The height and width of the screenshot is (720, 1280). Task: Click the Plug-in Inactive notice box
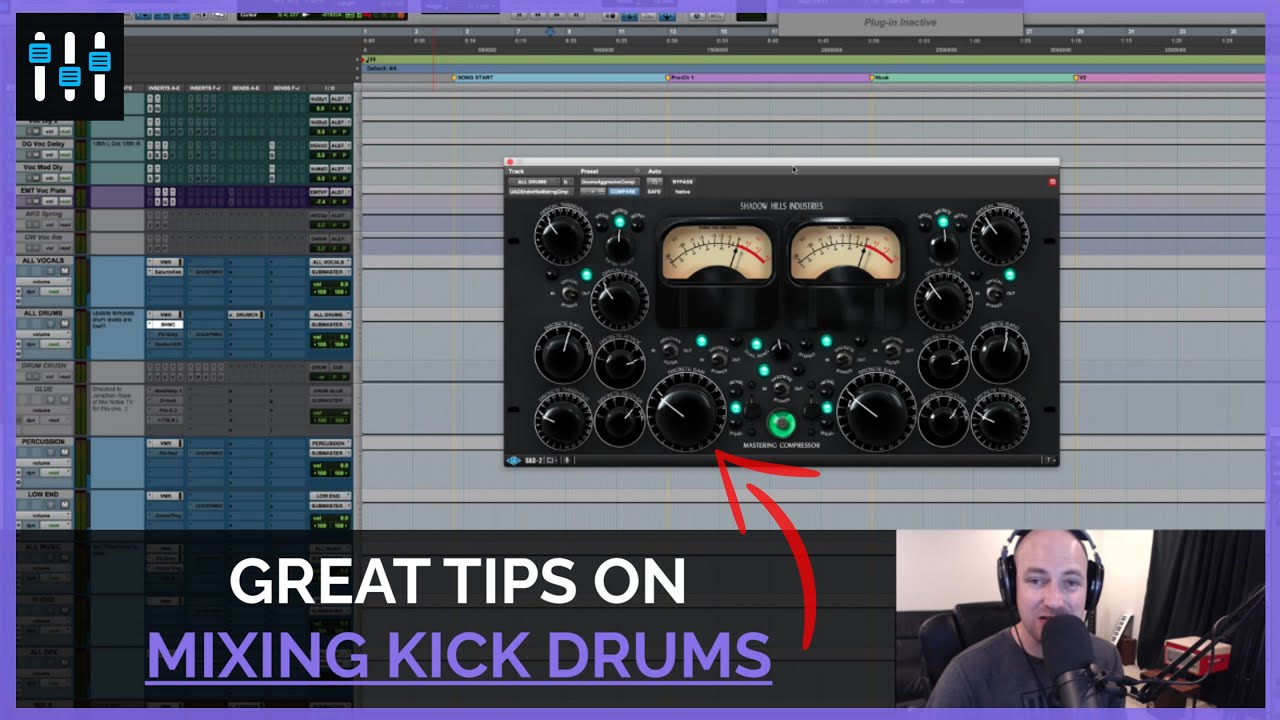click(900, 23)
